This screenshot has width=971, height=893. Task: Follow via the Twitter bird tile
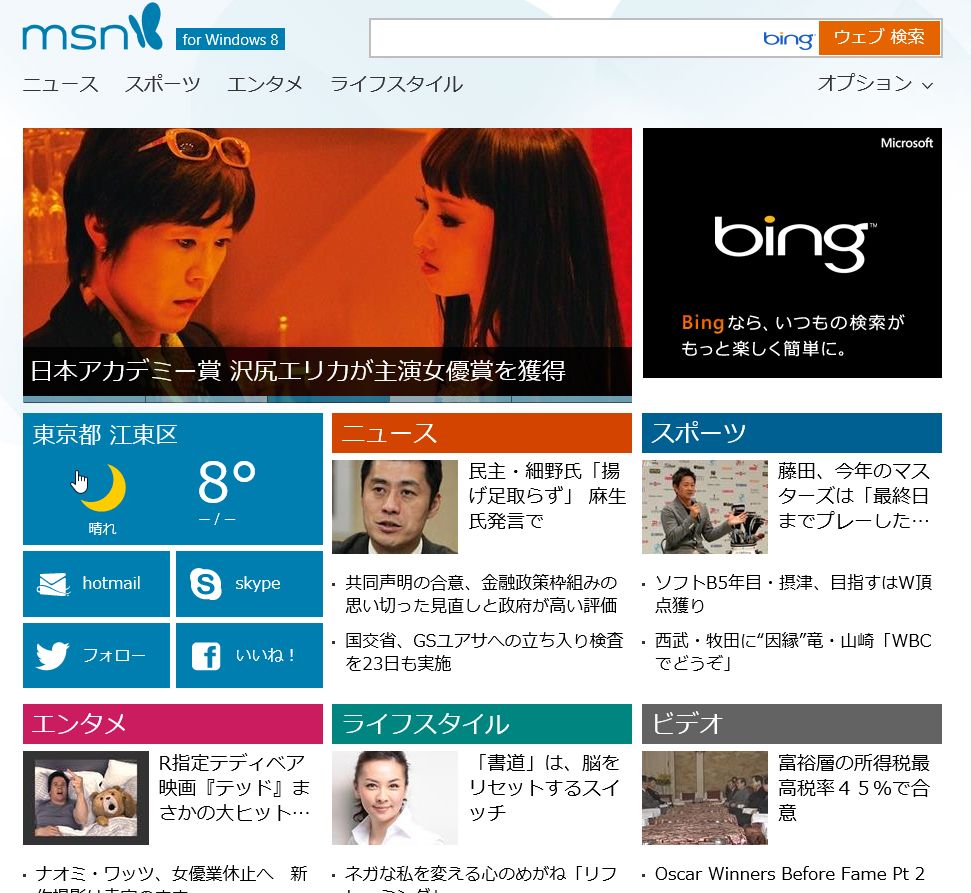(96, 655)
